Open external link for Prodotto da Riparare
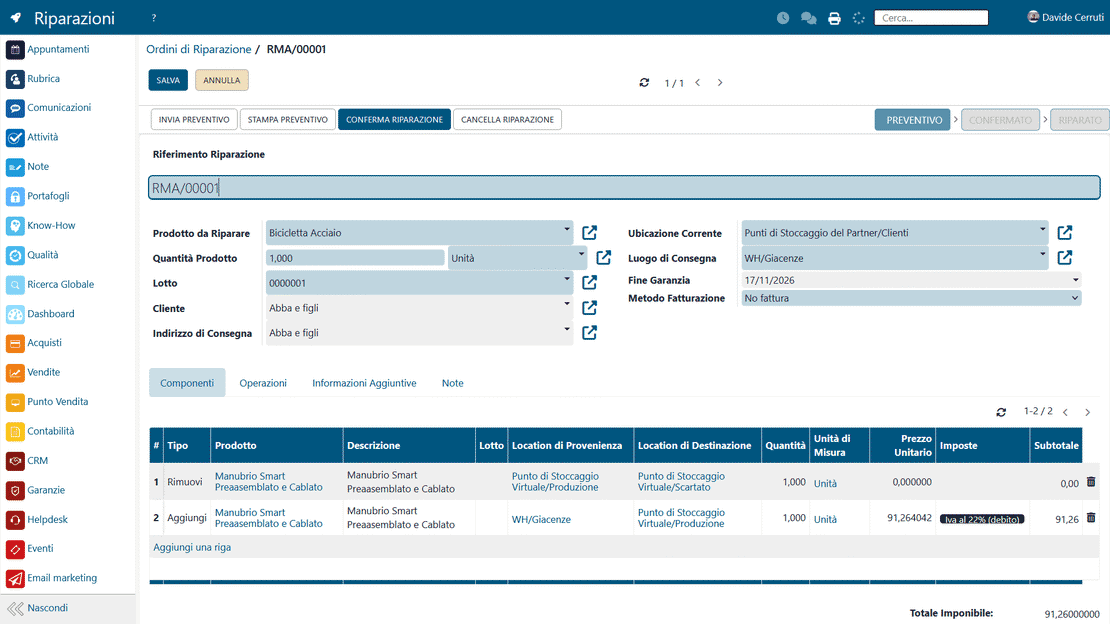Screen dimensions: 1110x624 click(x=590, y=233)
